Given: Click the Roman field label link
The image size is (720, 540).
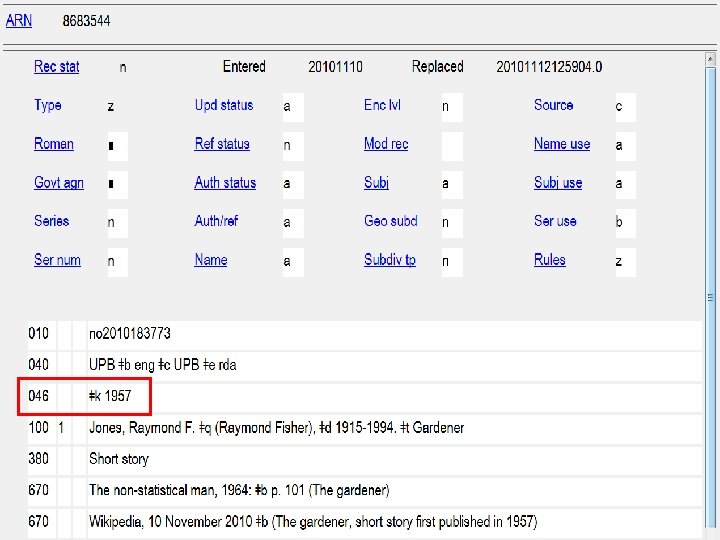Looking at the screenshot, I should click(x=54, y=144).
